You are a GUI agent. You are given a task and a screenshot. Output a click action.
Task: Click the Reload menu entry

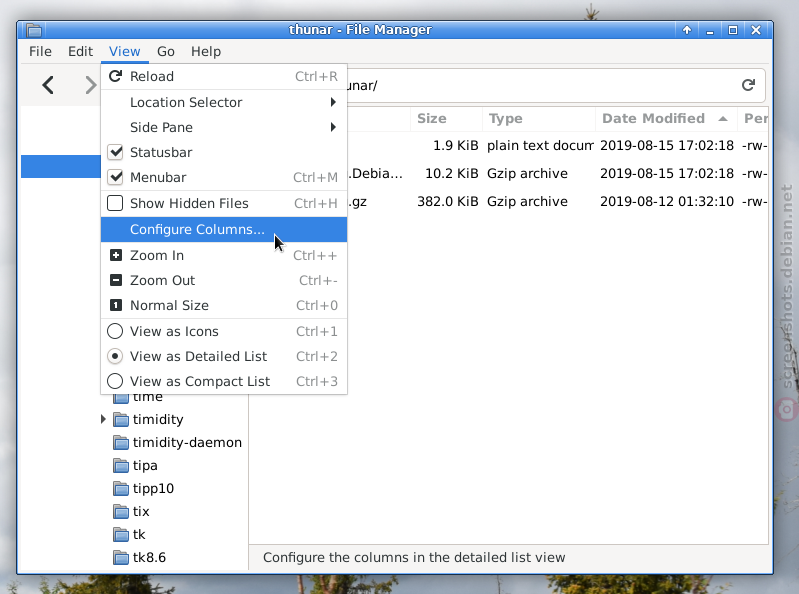click(x=224, y=76)
